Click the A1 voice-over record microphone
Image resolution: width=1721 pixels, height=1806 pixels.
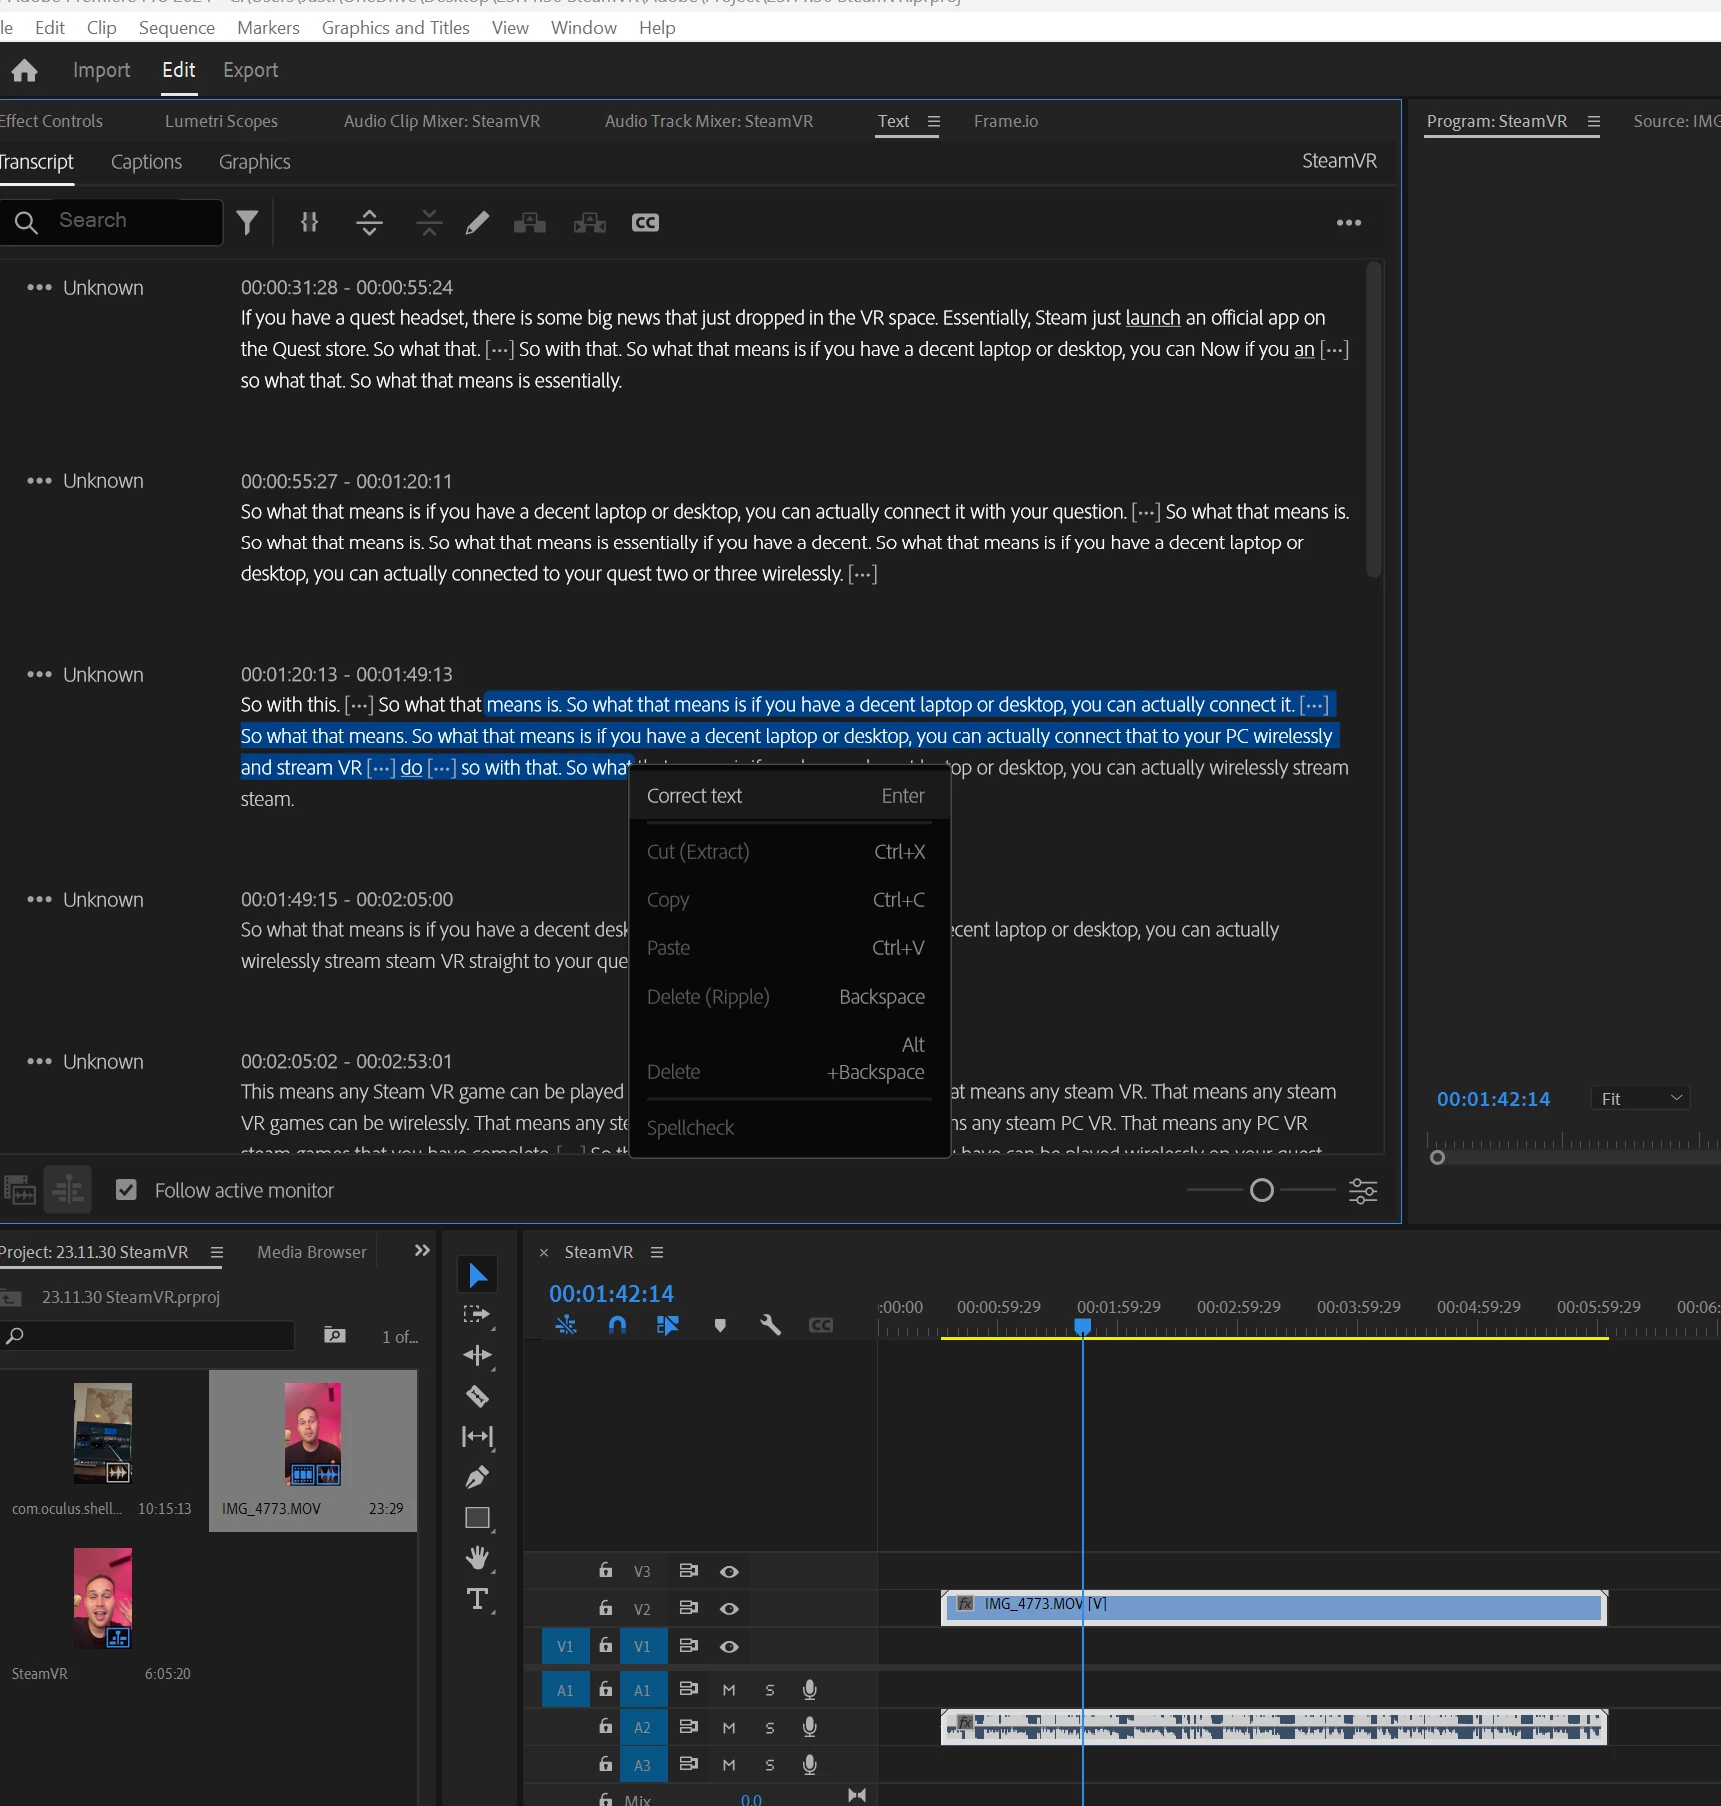(x=810, y=1690)
